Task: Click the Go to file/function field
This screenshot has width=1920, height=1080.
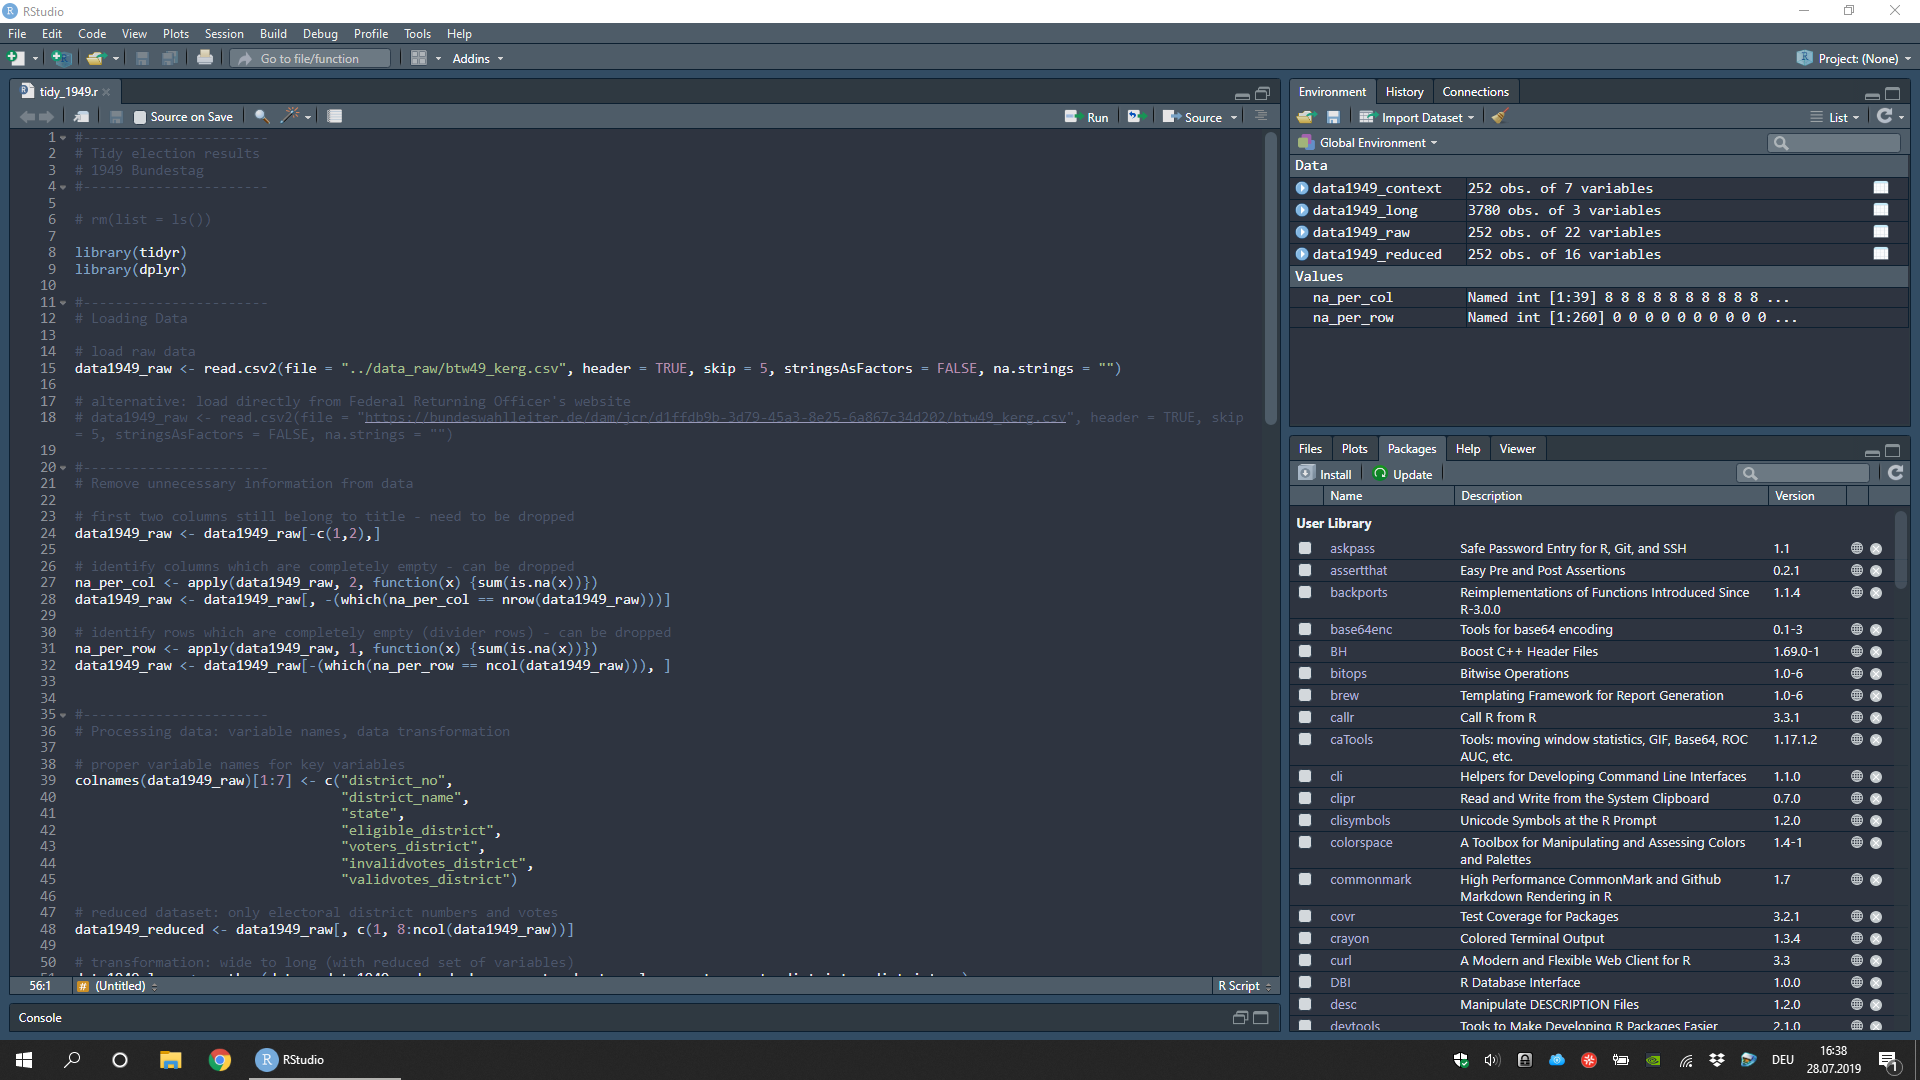Action: tap(310, 59)
